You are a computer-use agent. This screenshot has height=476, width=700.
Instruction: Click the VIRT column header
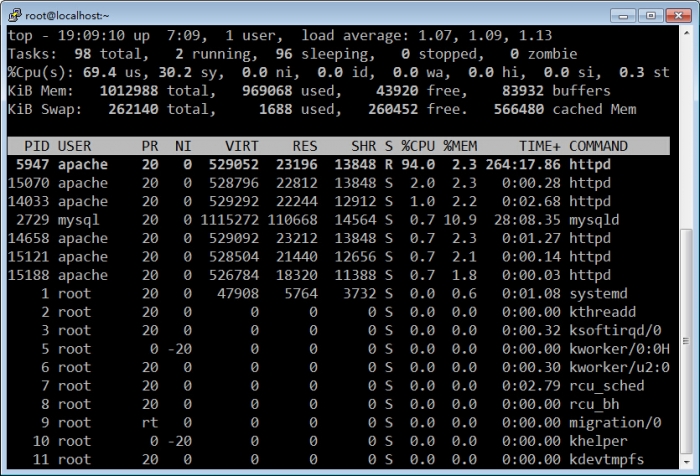point(242,146)
